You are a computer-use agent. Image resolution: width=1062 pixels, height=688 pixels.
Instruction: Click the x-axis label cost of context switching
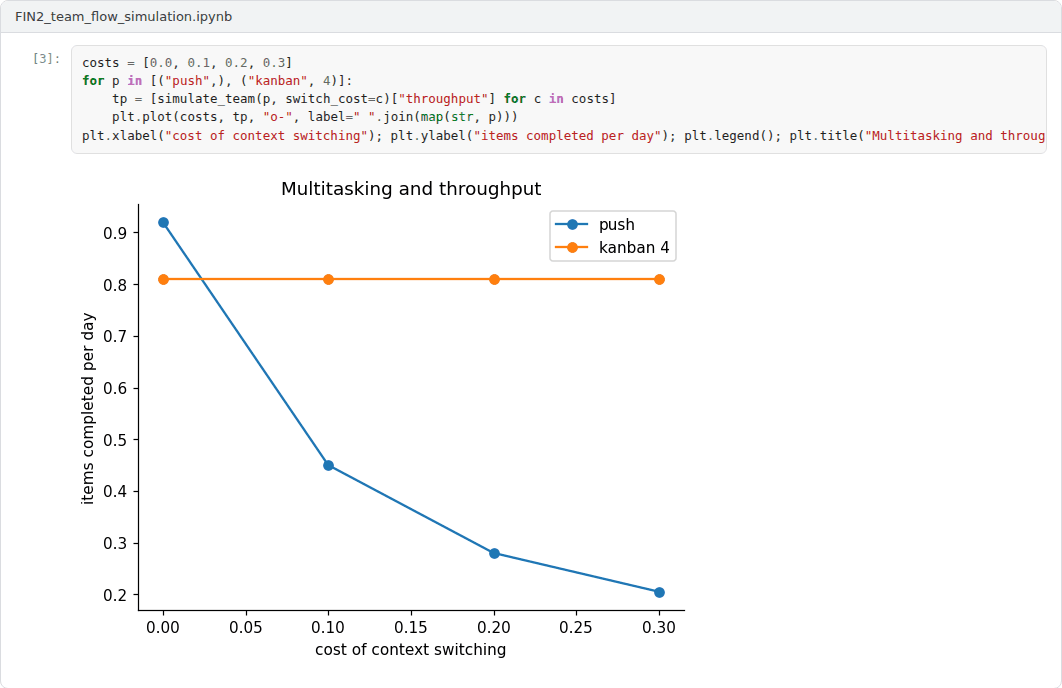click(410, 649)
